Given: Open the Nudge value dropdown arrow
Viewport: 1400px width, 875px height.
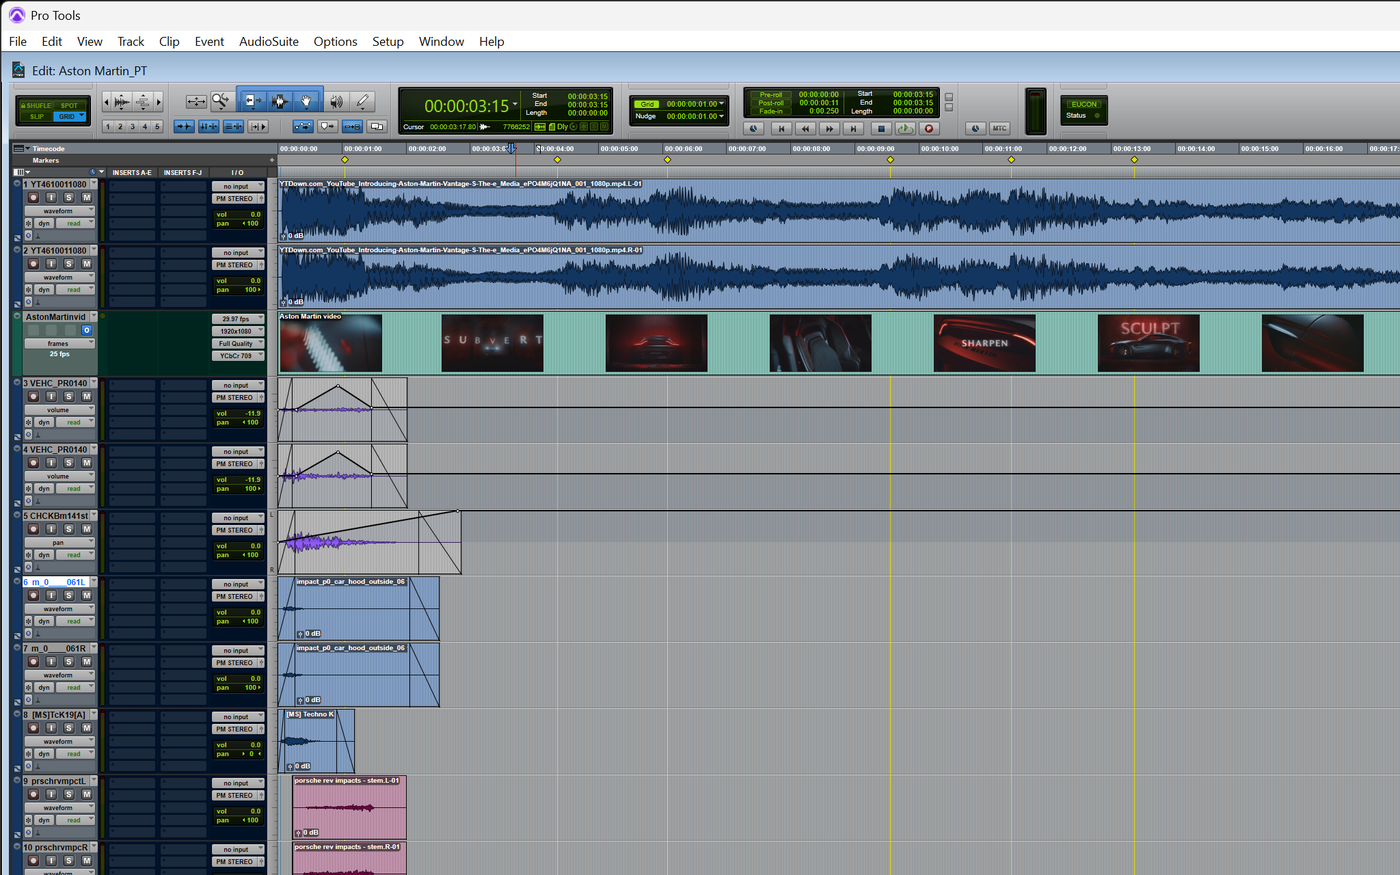Looking at the screenshot, I should [721, 116].
